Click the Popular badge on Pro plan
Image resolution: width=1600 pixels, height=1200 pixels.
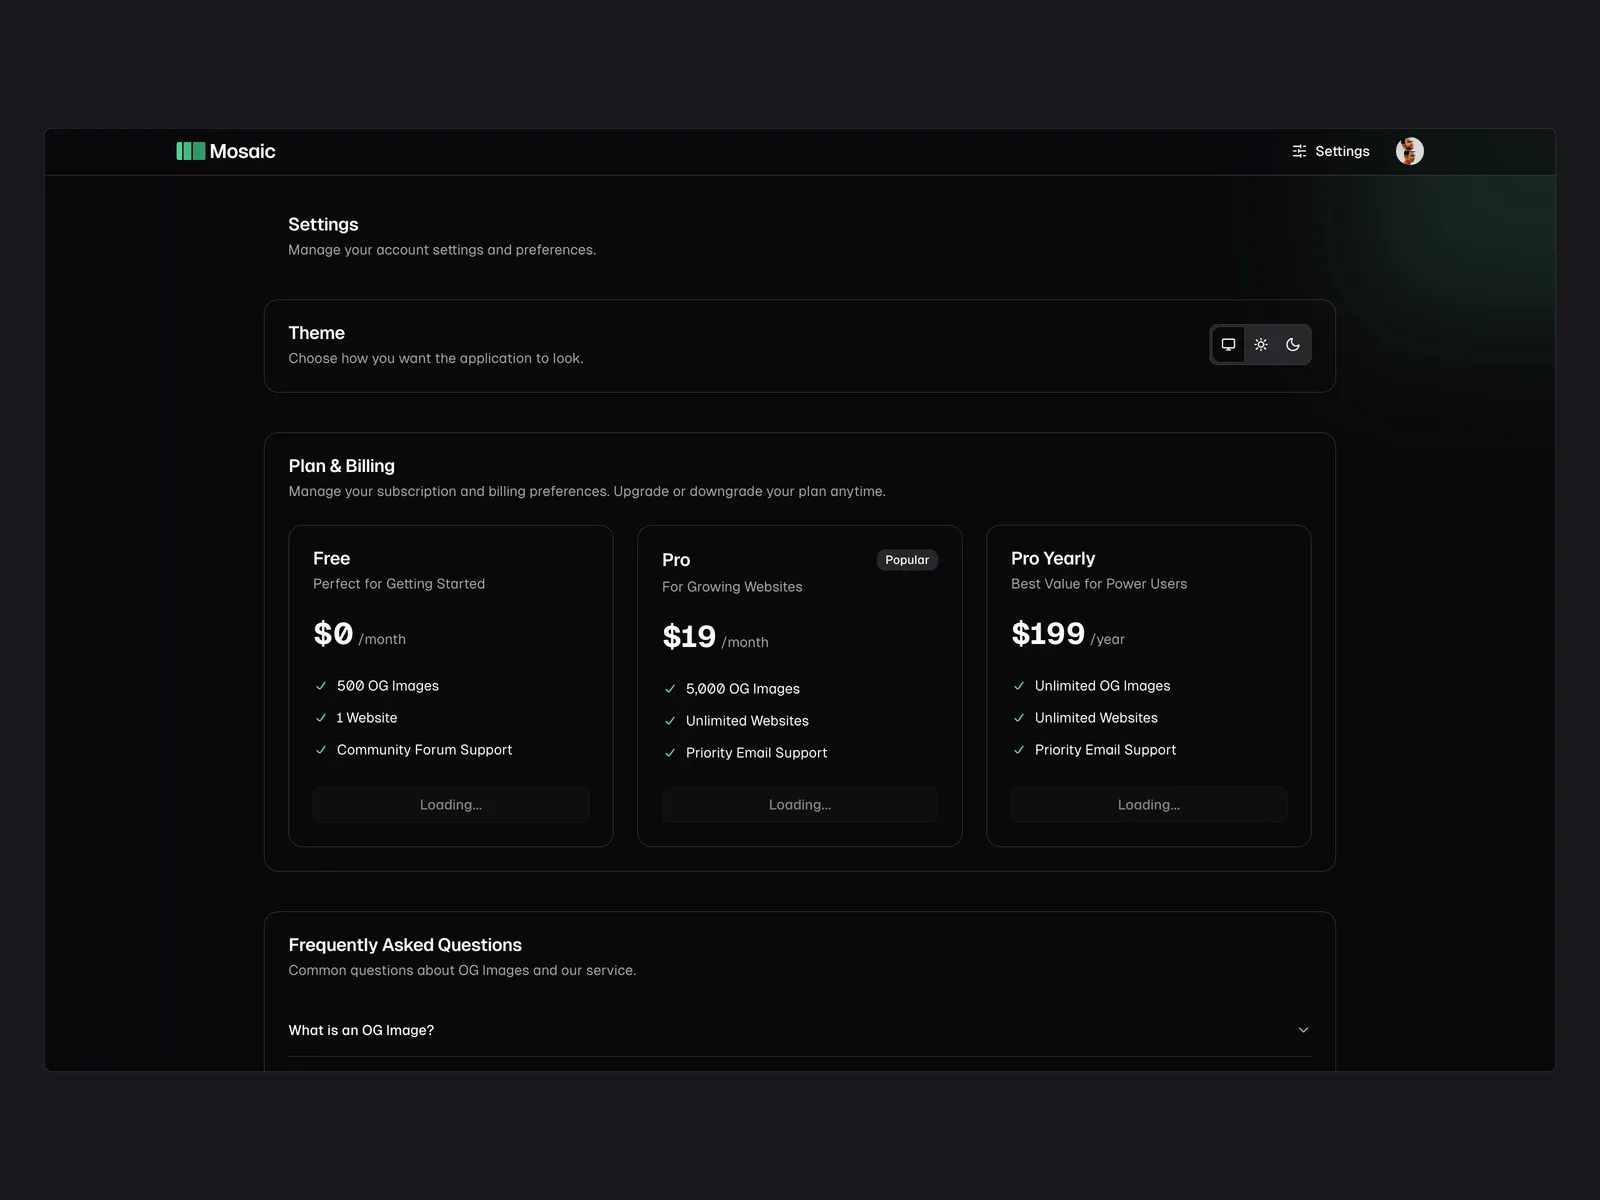pyautogui.click(x=907, y=560)
